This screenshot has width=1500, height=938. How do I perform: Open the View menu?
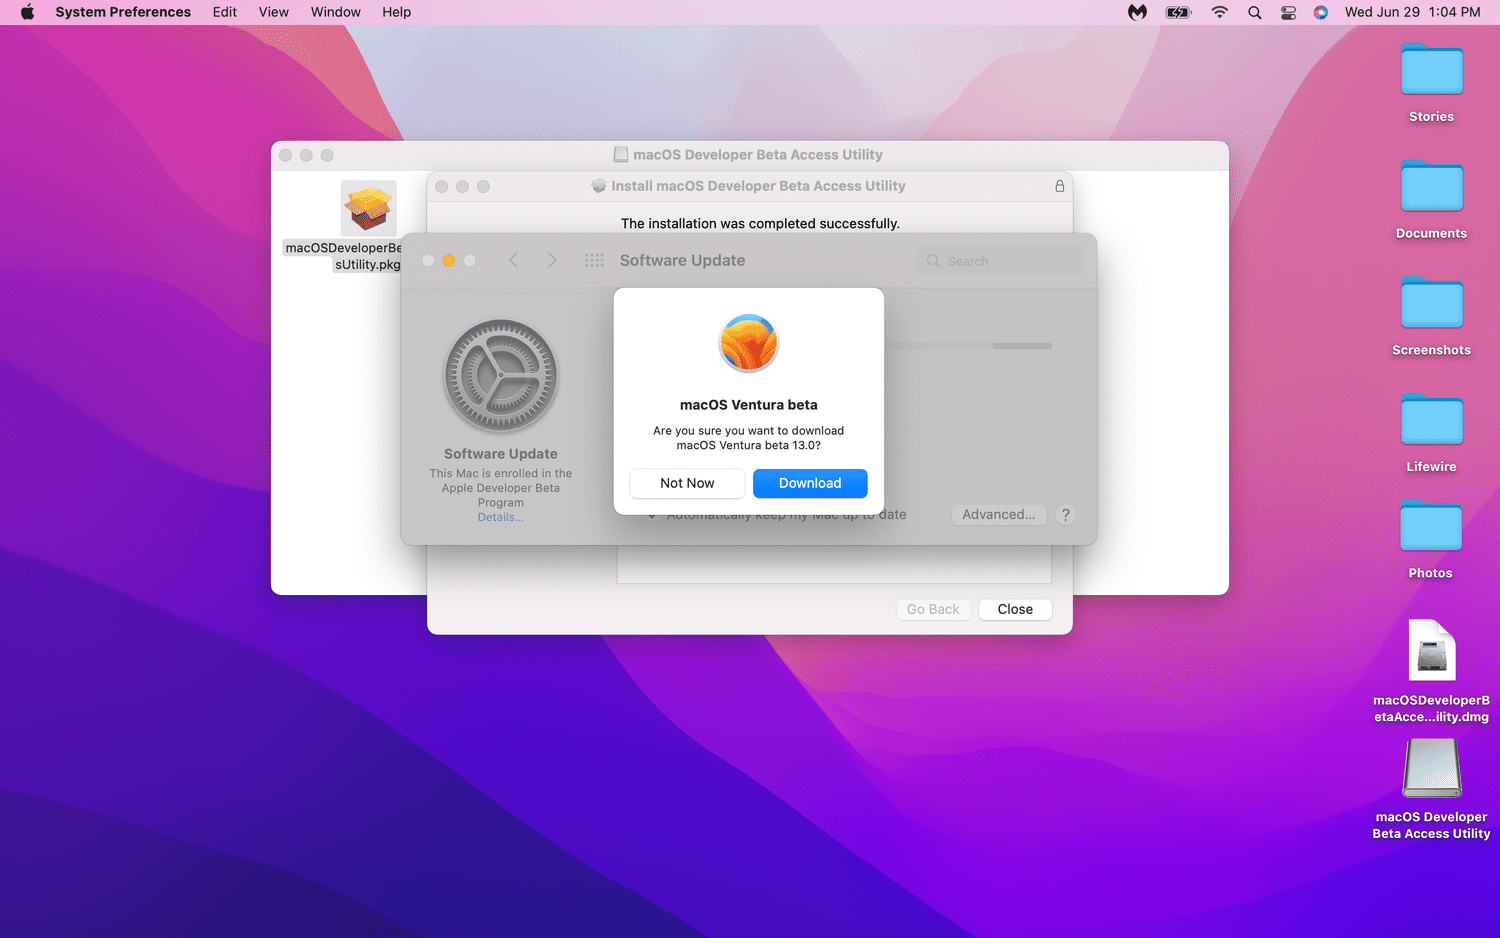pos(273,12)
